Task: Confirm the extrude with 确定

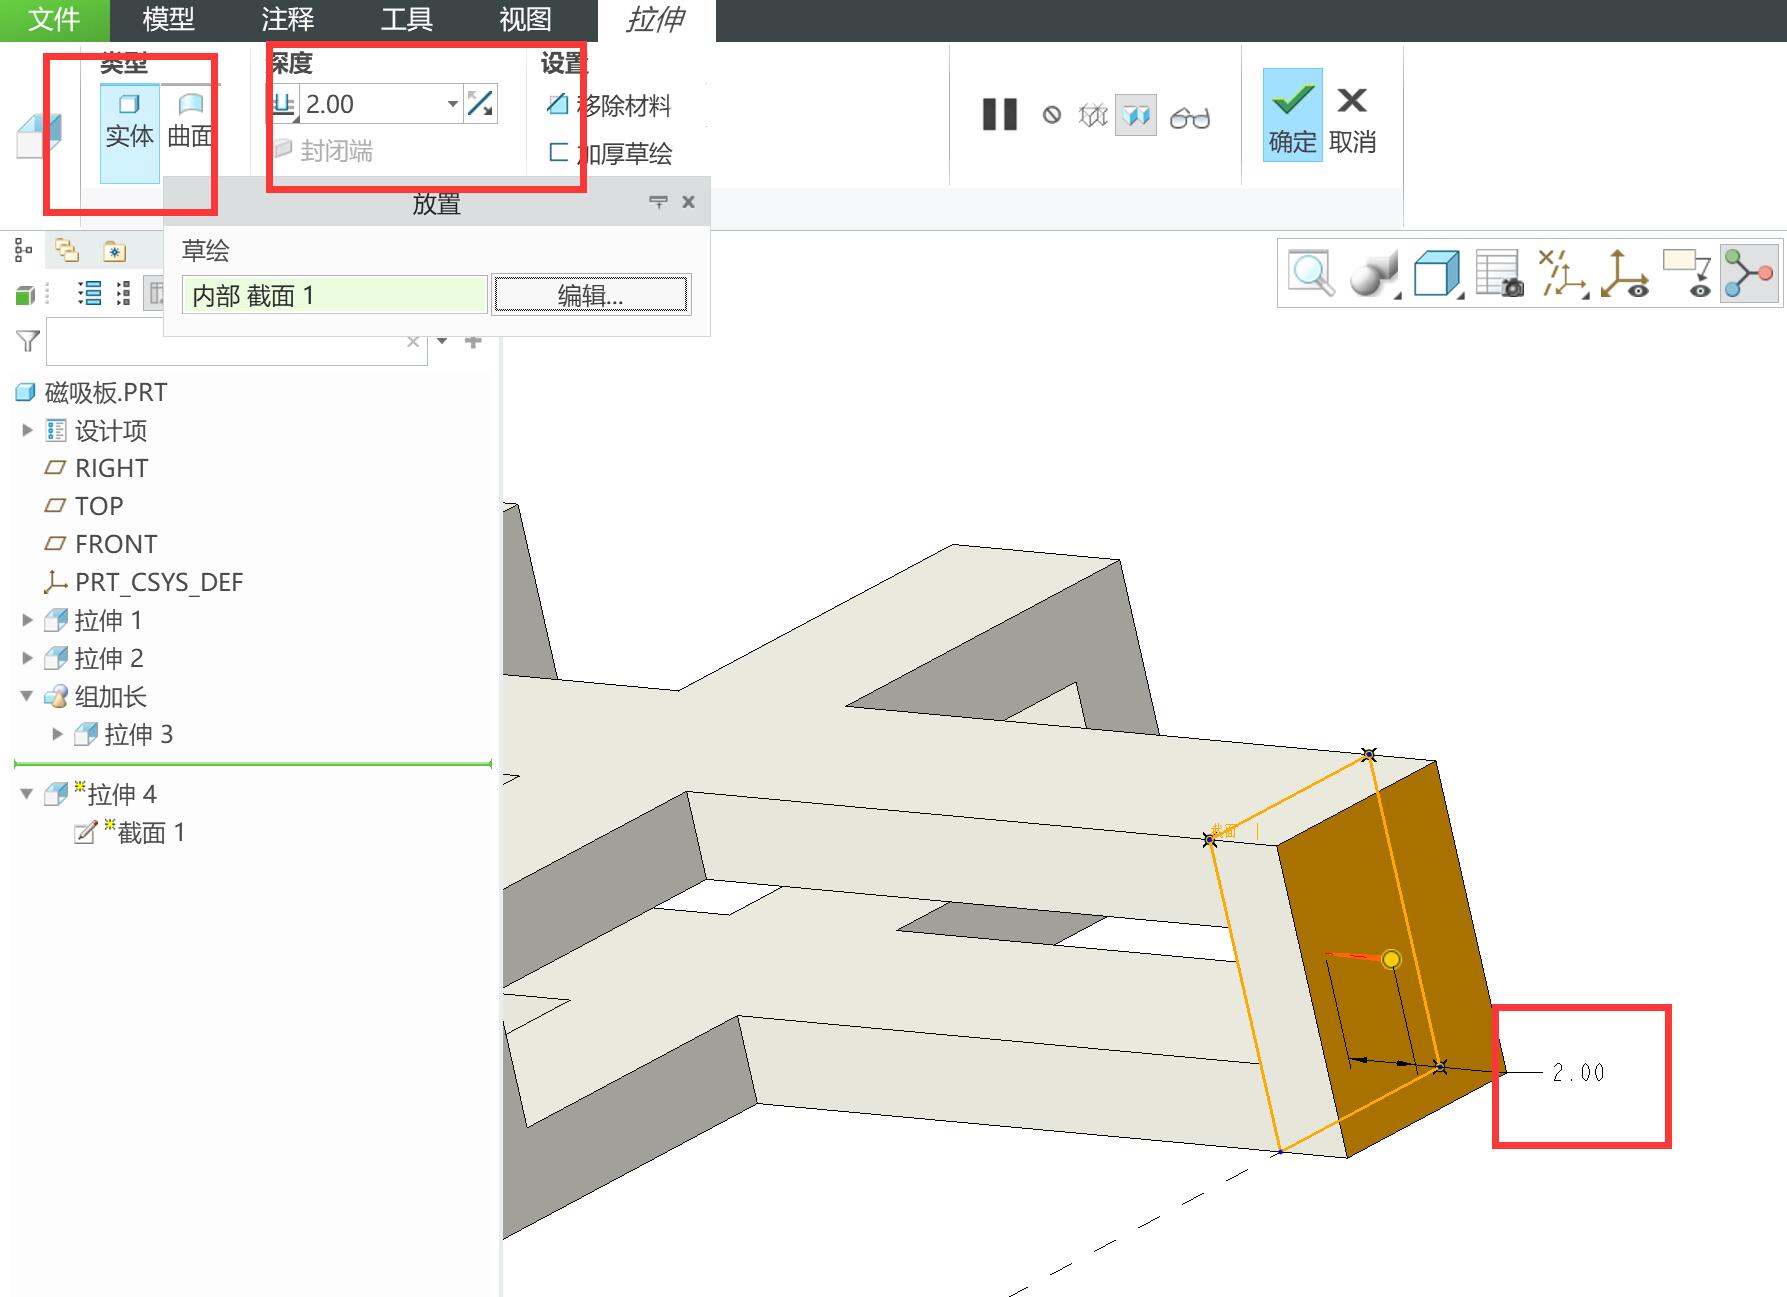Action: click(x=1292, y=114)
